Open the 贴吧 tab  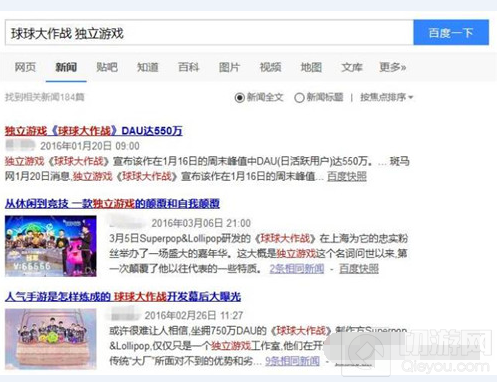107,67
